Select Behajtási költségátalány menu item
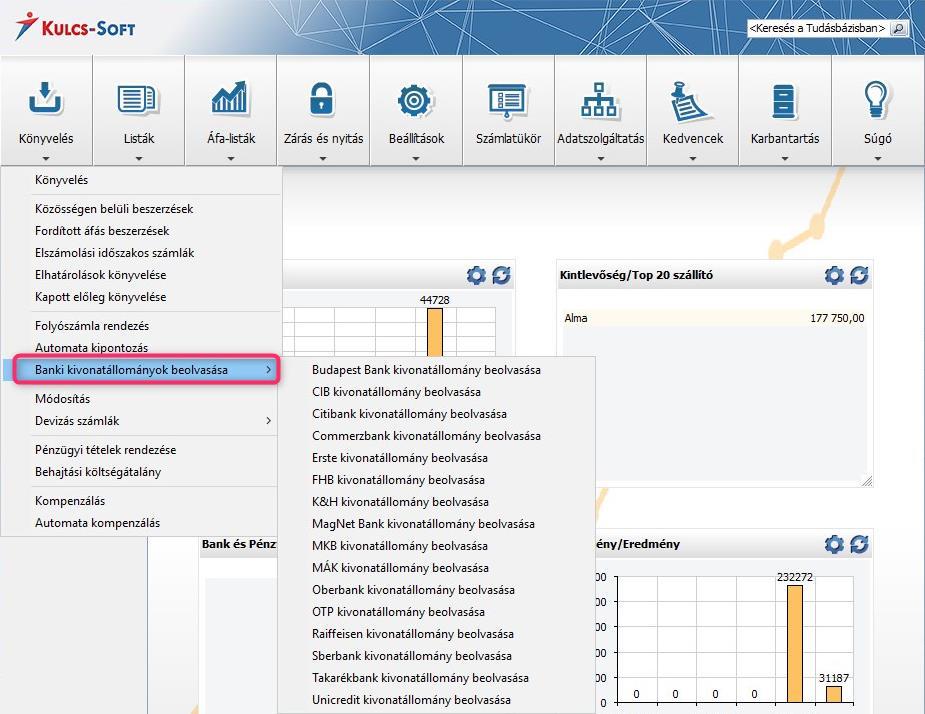The height and width of the screenshot is (714, 925). (140, 472)
